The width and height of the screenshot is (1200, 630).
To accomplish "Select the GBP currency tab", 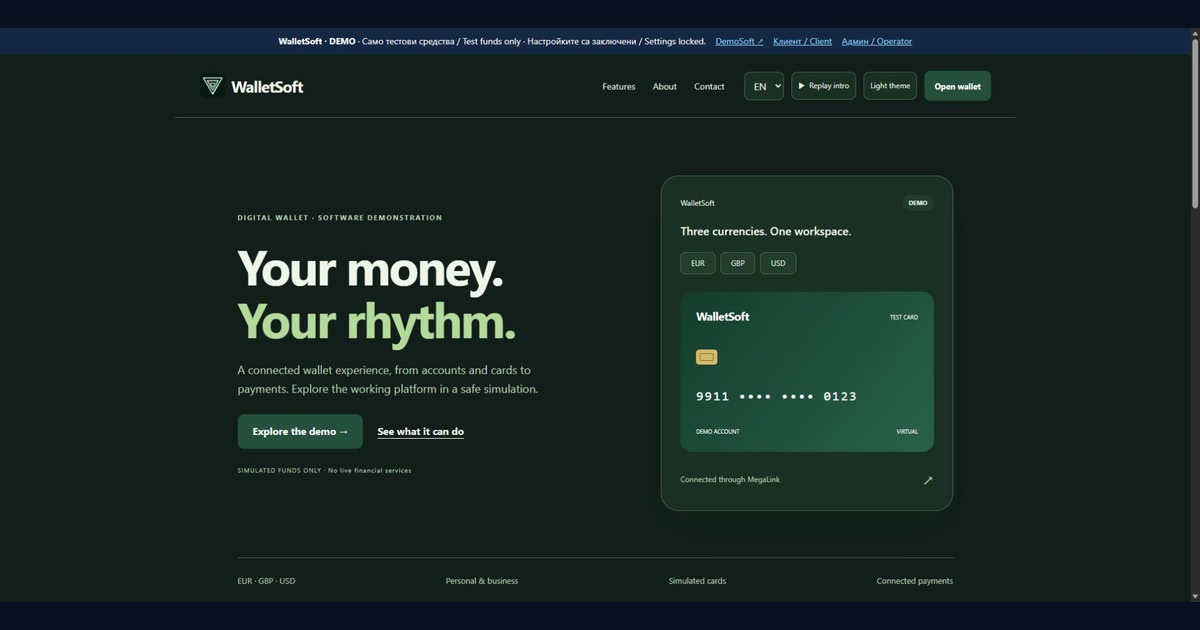I will point(738,263).
